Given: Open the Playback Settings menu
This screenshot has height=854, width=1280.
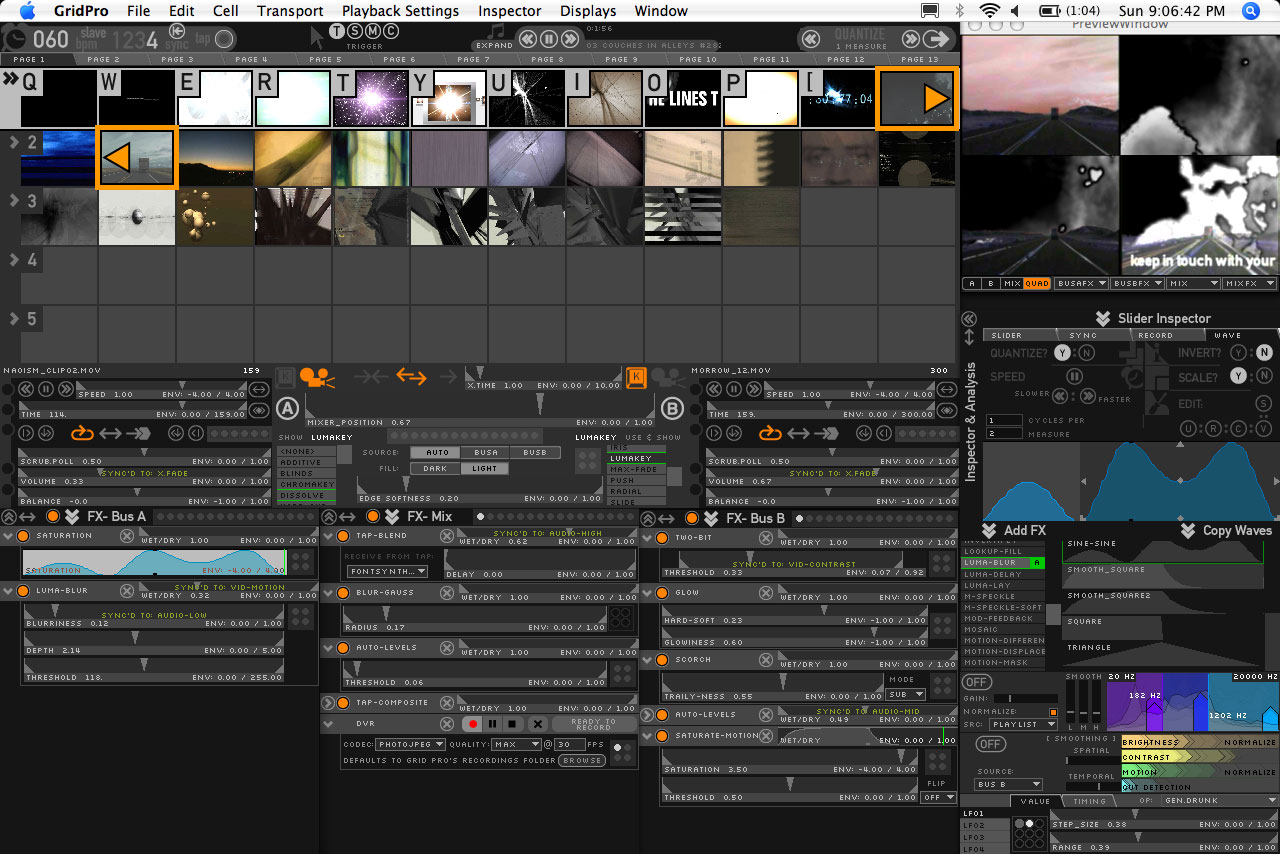Looking at the screenshot, I should coord(400,11).
